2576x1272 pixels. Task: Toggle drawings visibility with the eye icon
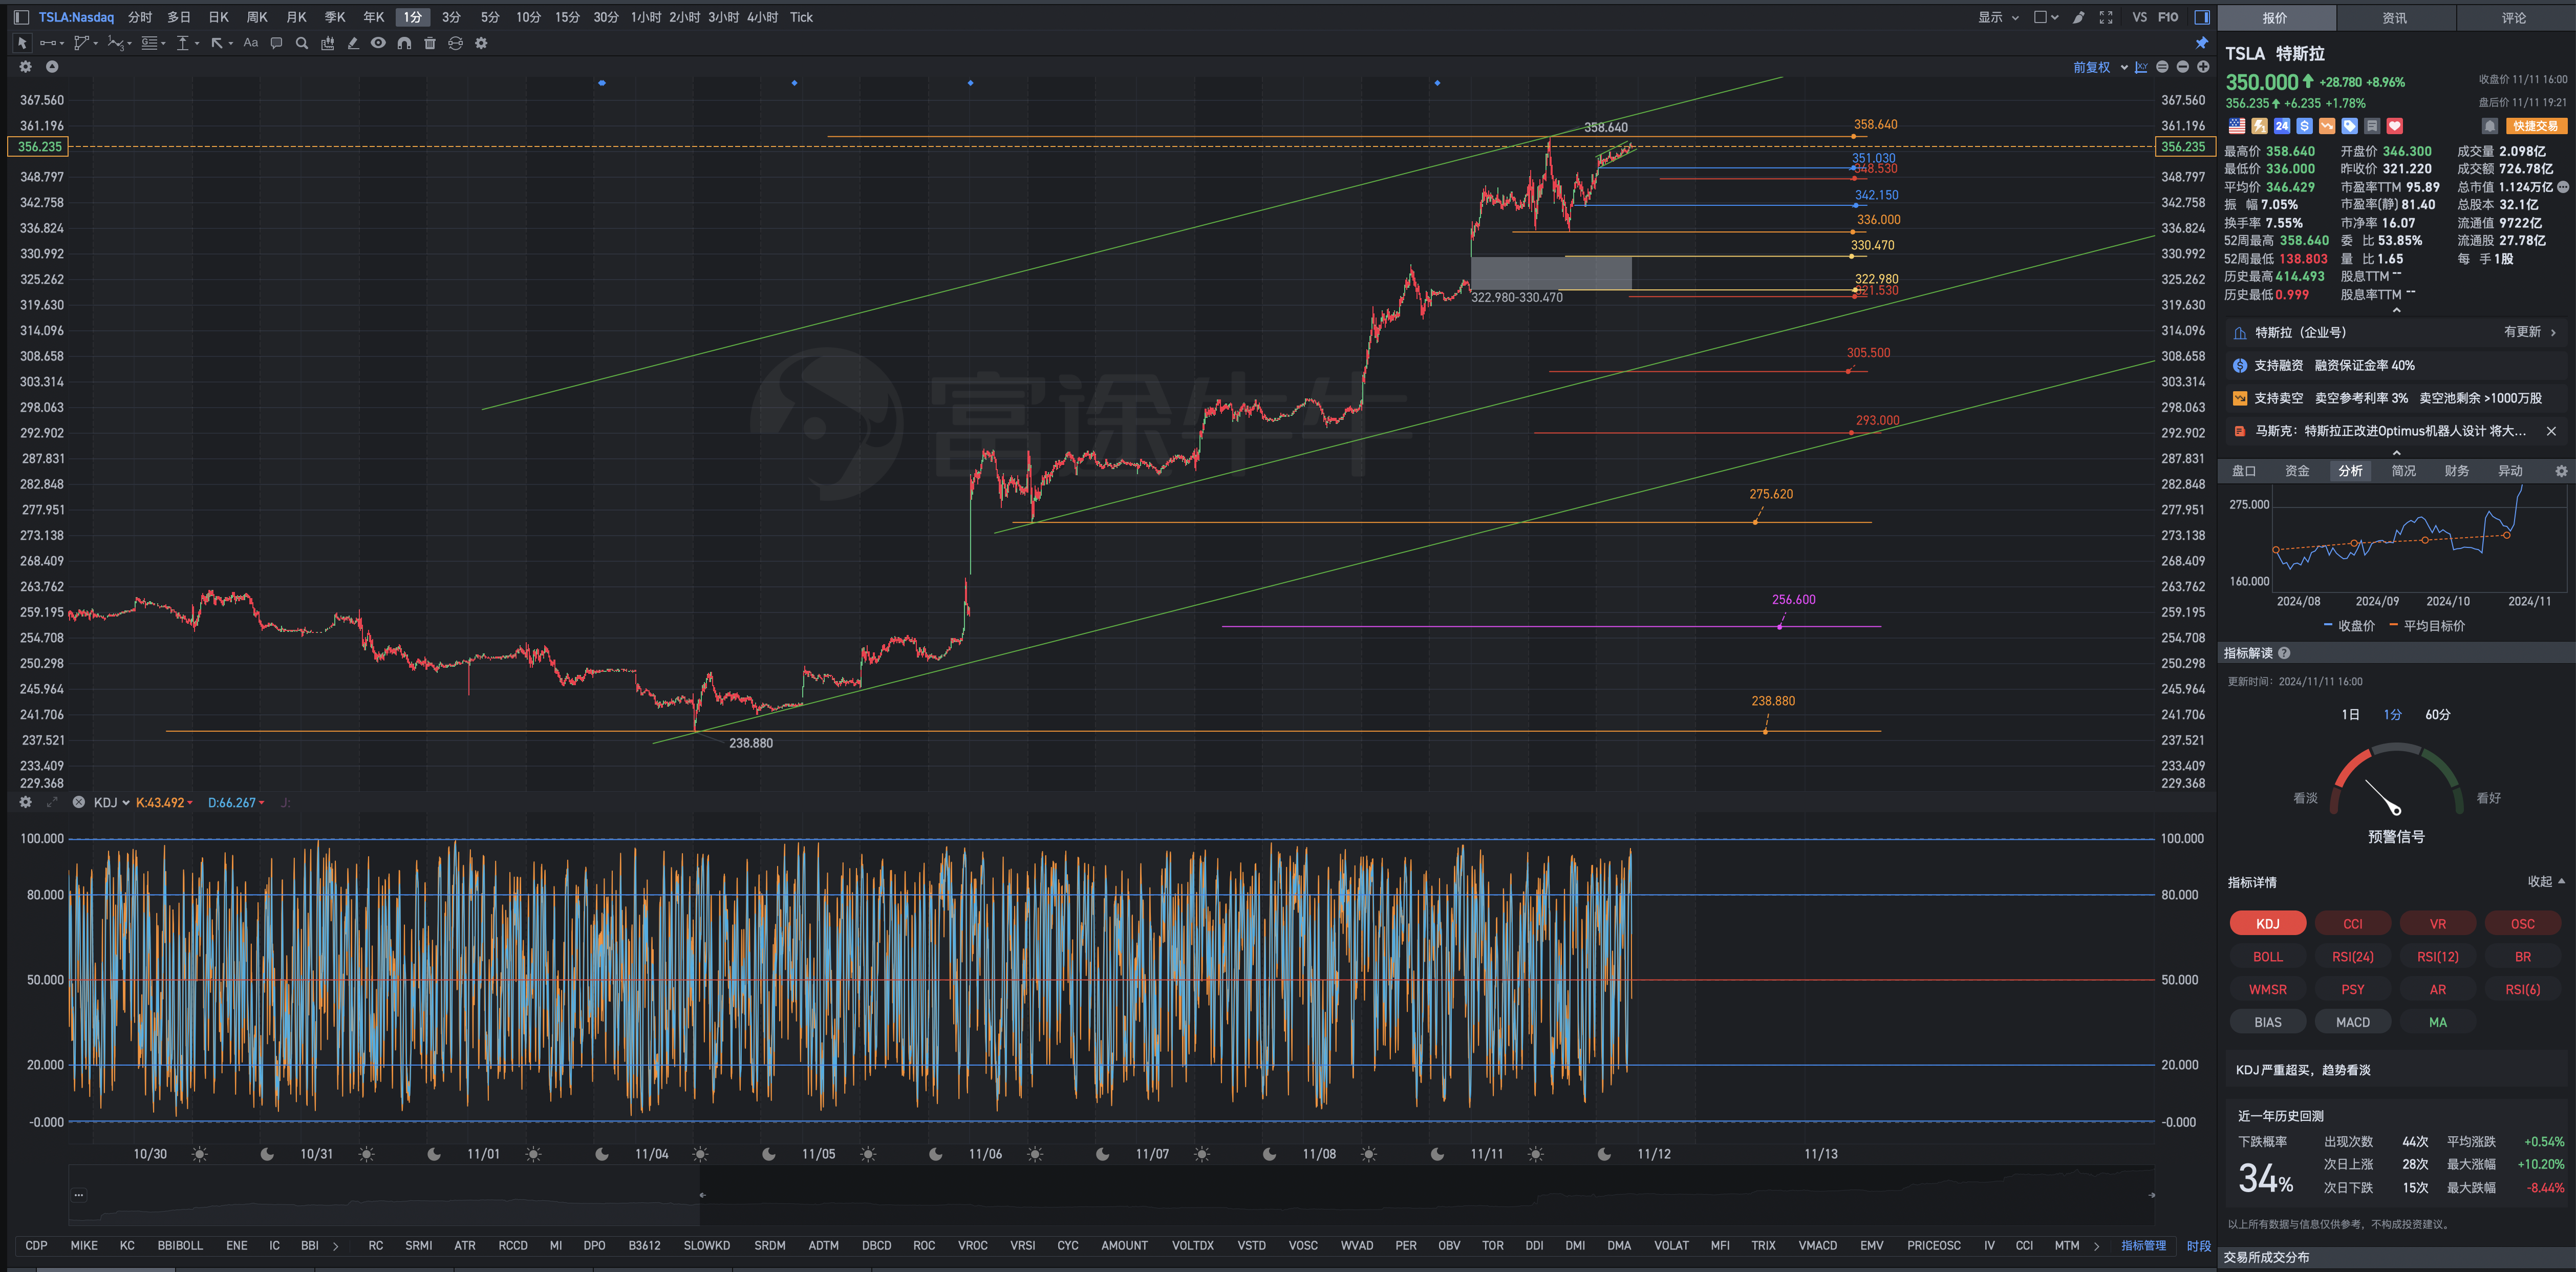pos(378,43)
